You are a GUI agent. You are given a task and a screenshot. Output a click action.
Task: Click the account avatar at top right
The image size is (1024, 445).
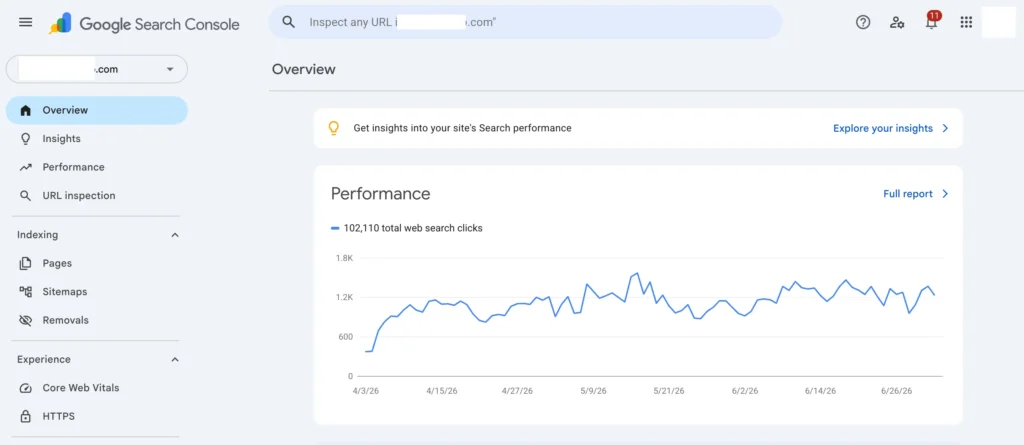pyautogui.click(x=999, y=22)
